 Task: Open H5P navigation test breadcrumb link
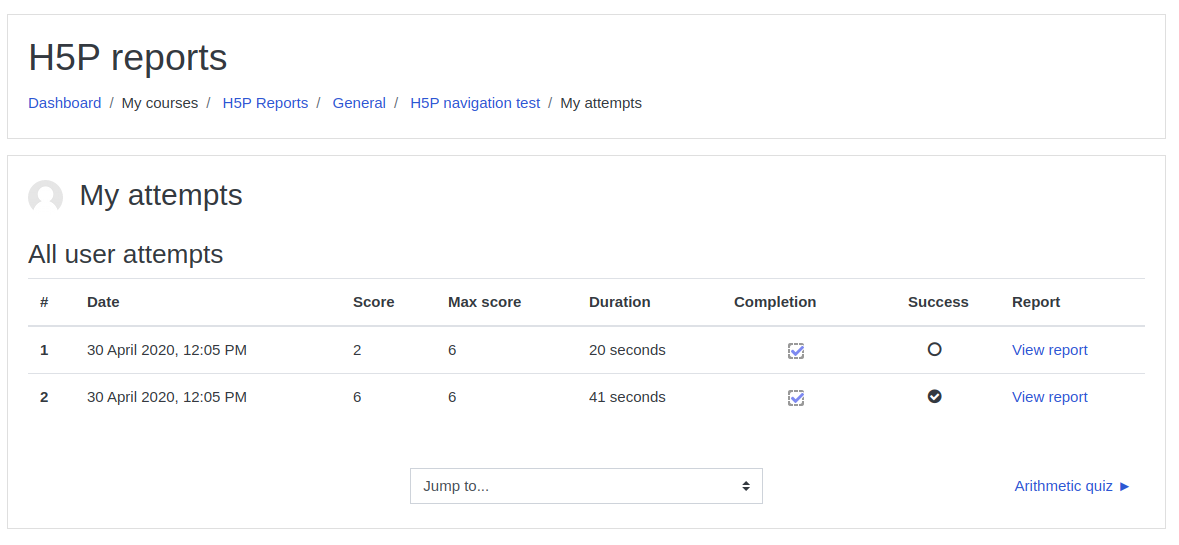[474, 103]
